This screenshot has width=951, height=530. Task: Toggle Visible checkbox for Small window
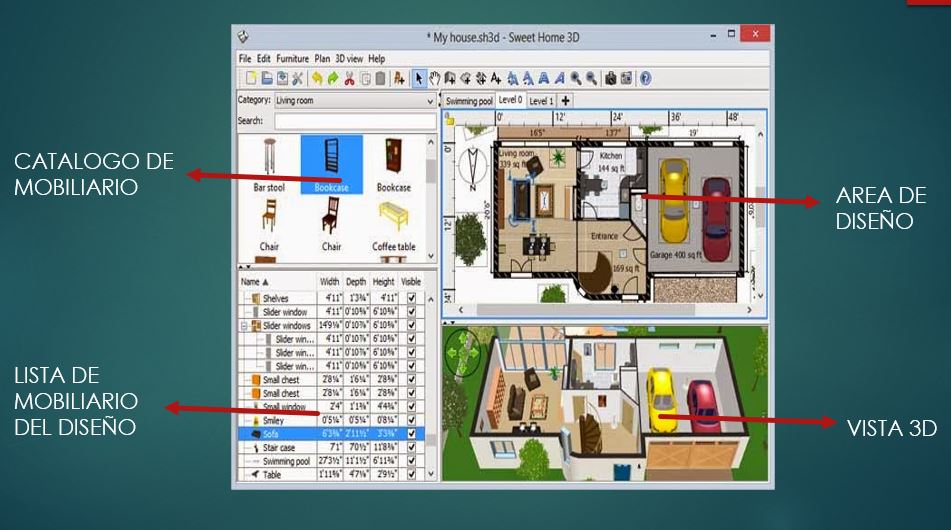click(412, 406)
